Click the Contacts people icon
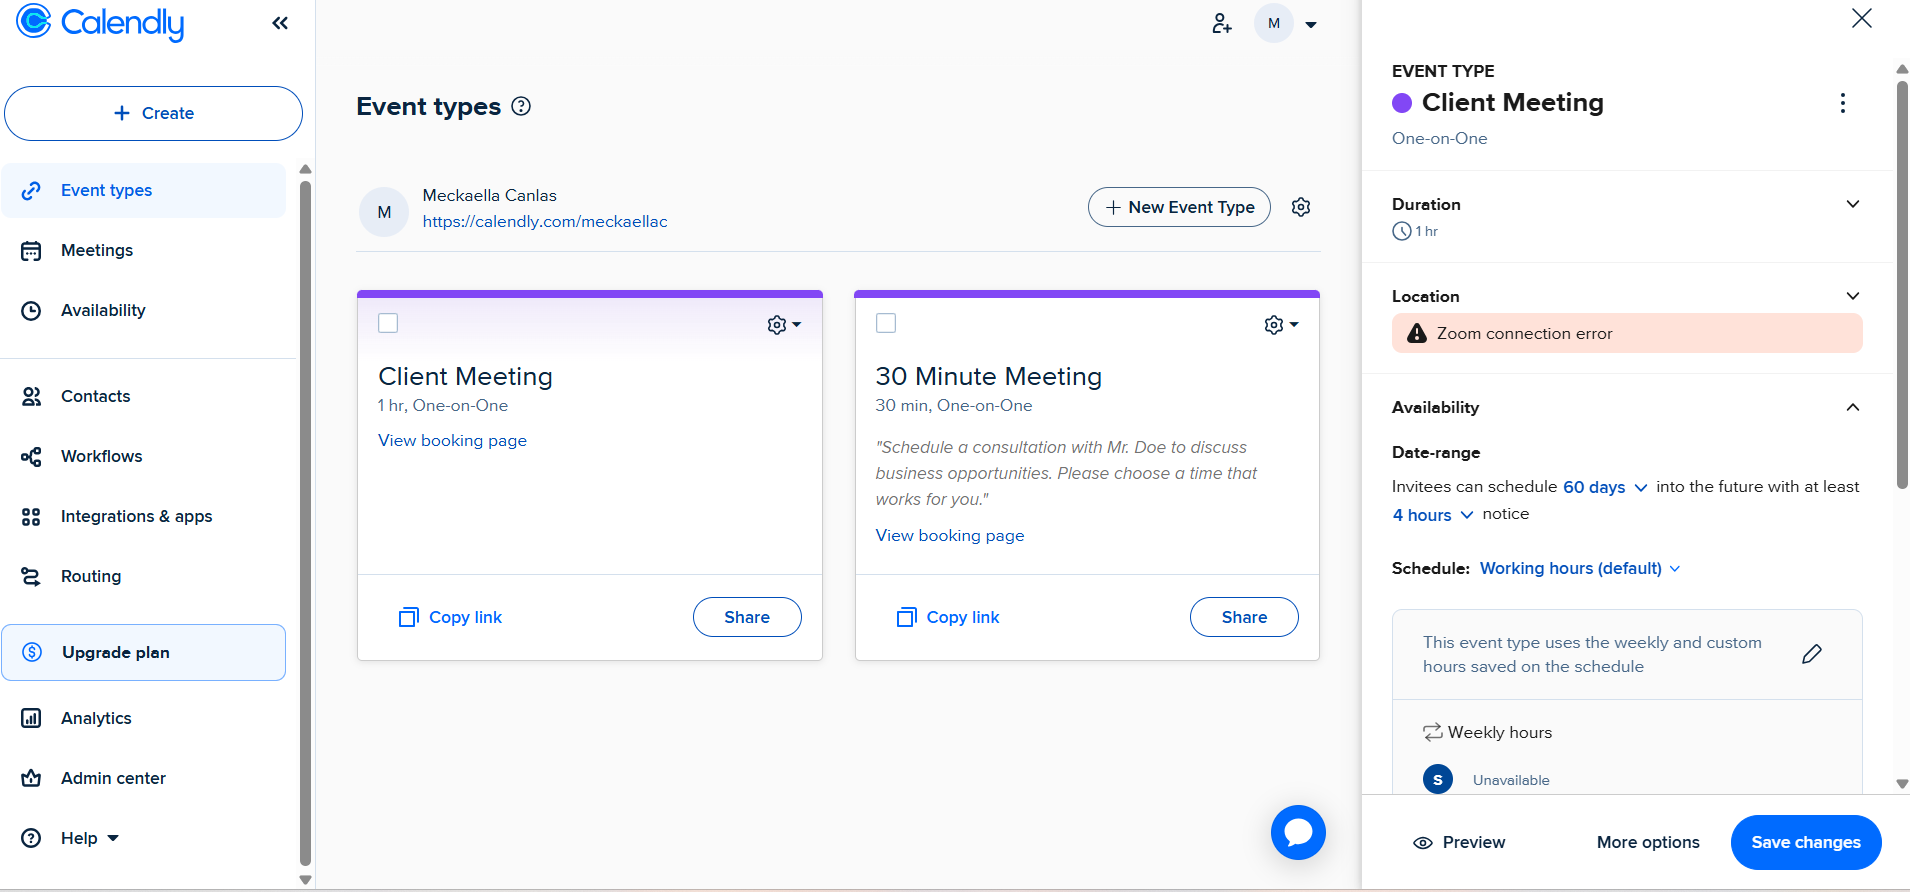This screenshot has width=1910, height=892. click(31, 396)
